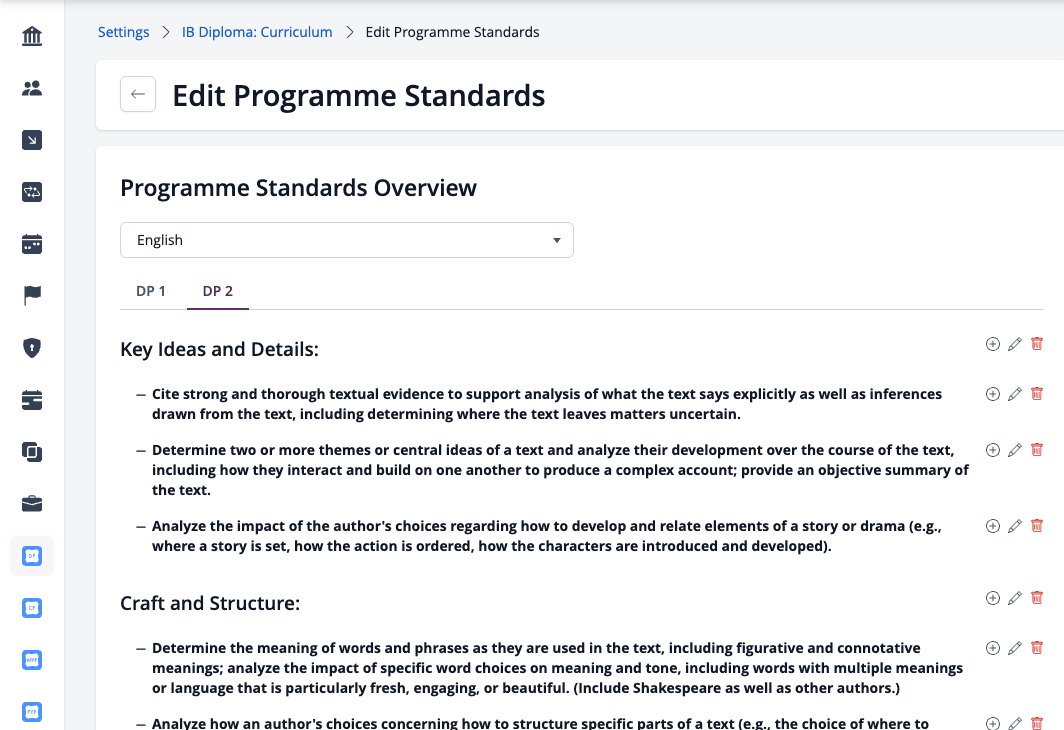Open the English subject dropdown
The width and height of the screenshot is (1064, 730).
pyautogui.click(x=347, y=240)
